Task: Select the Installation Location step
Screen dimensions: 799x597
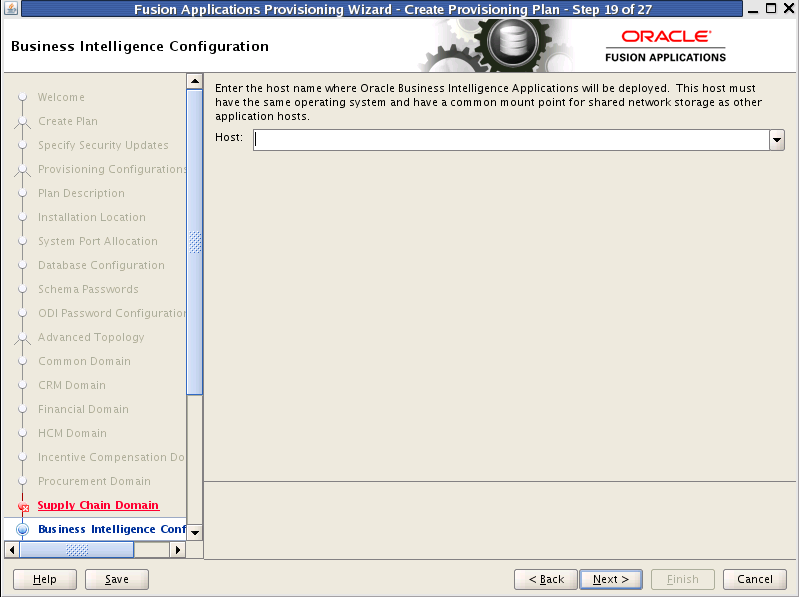Action: coord(92,217)
